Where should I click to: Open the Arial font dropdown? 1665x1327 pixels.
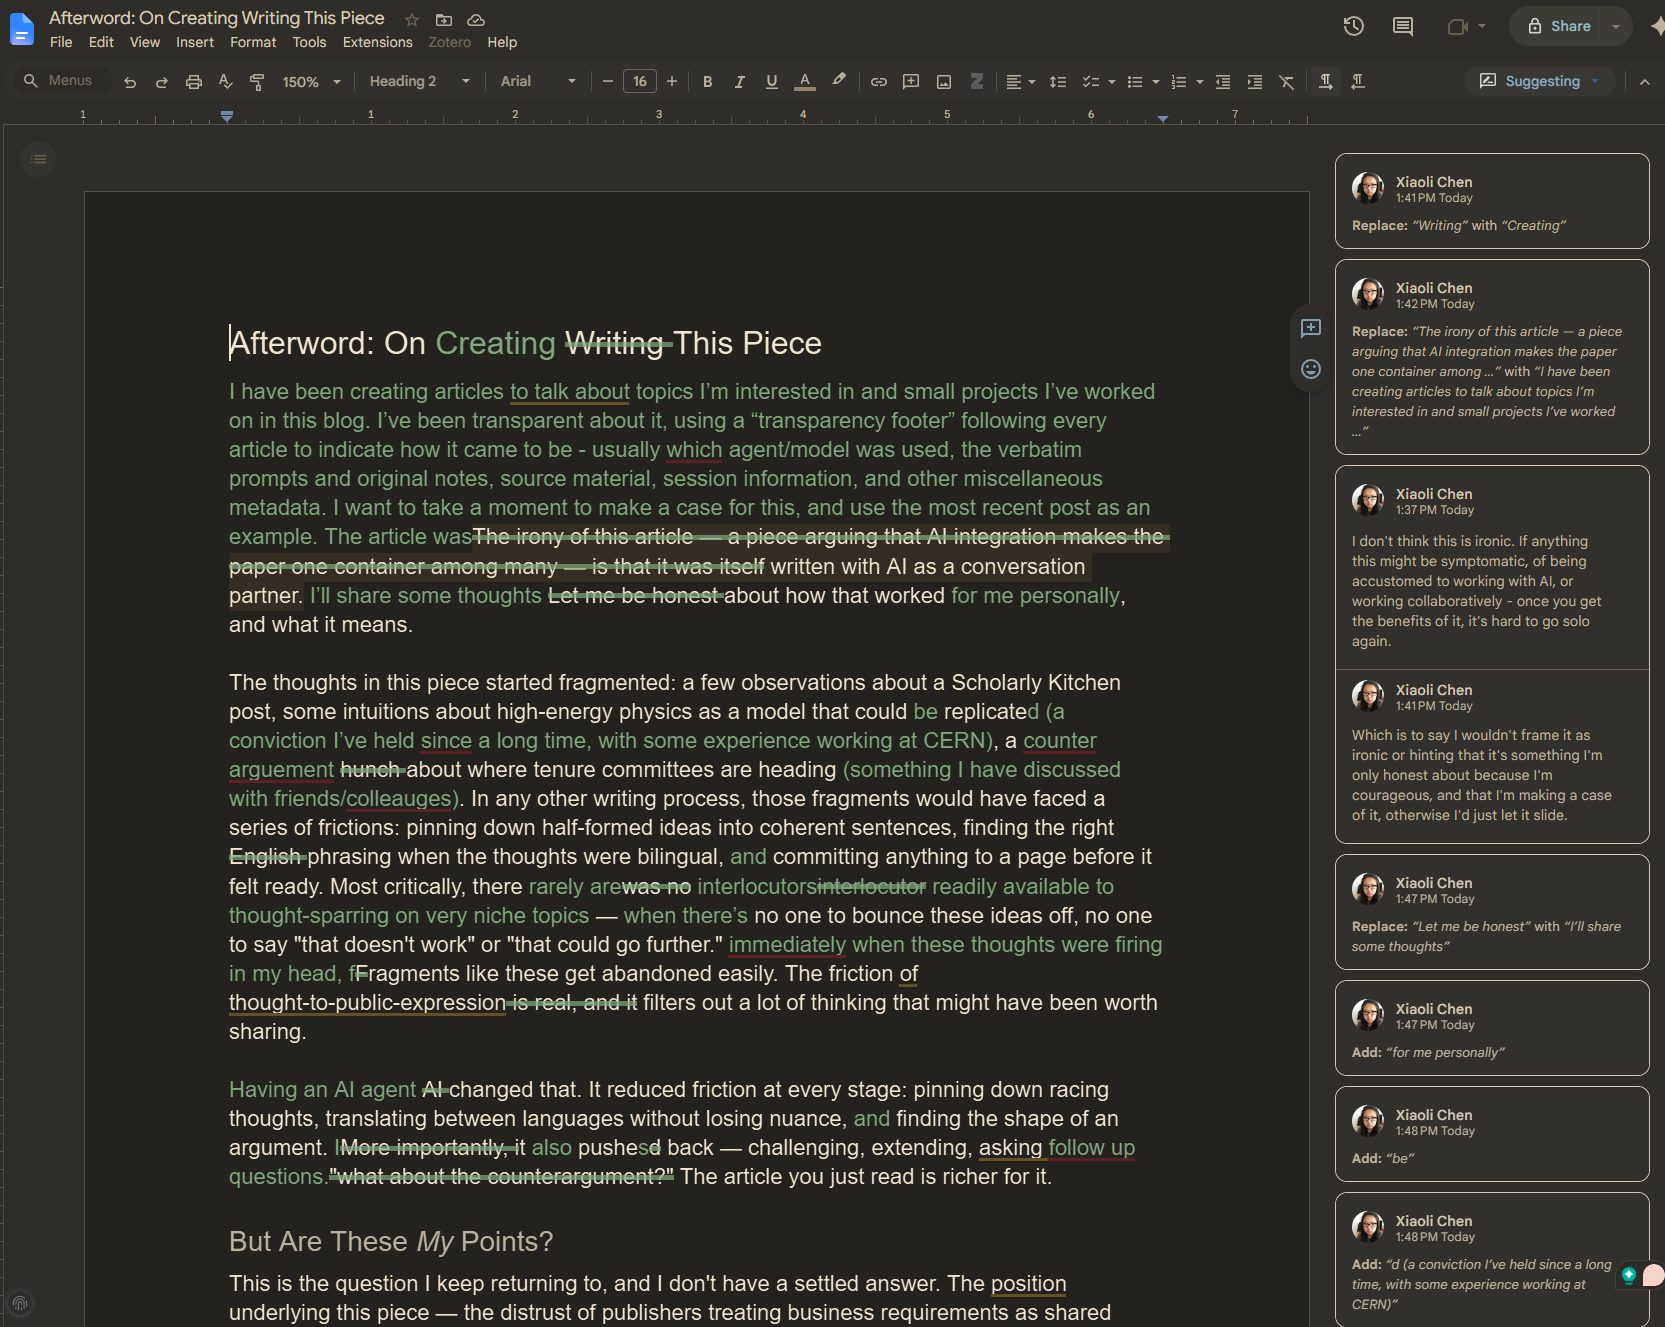538,81
